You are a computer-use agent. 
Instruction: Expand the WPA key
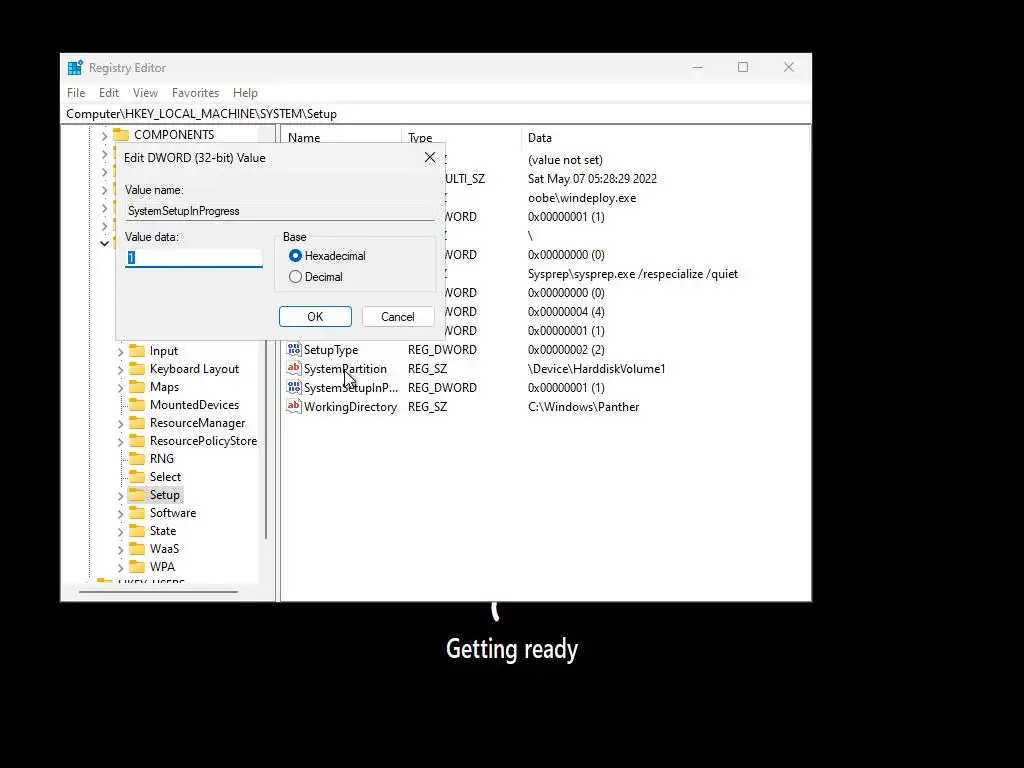[x=120, y=568]
